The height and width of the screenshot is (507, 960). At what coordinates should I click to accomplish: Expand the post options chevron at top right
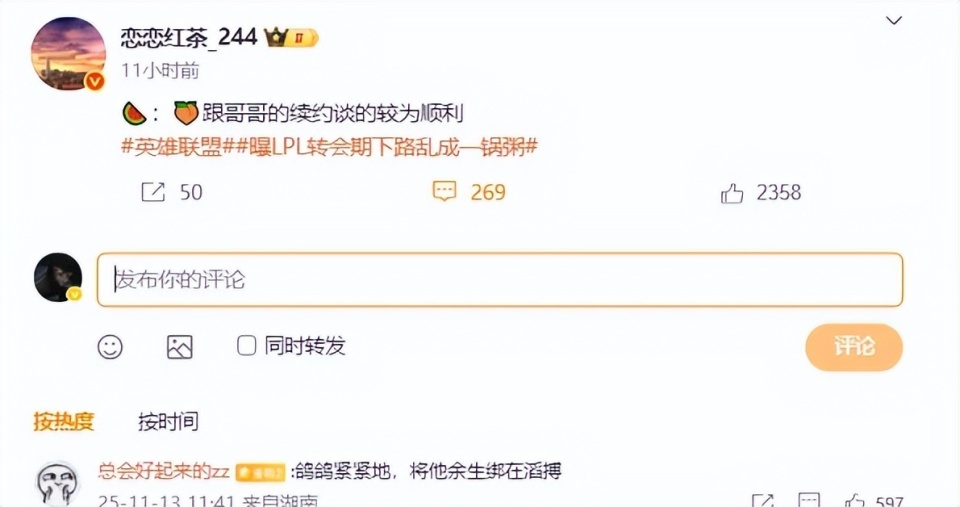click(894, 21)
